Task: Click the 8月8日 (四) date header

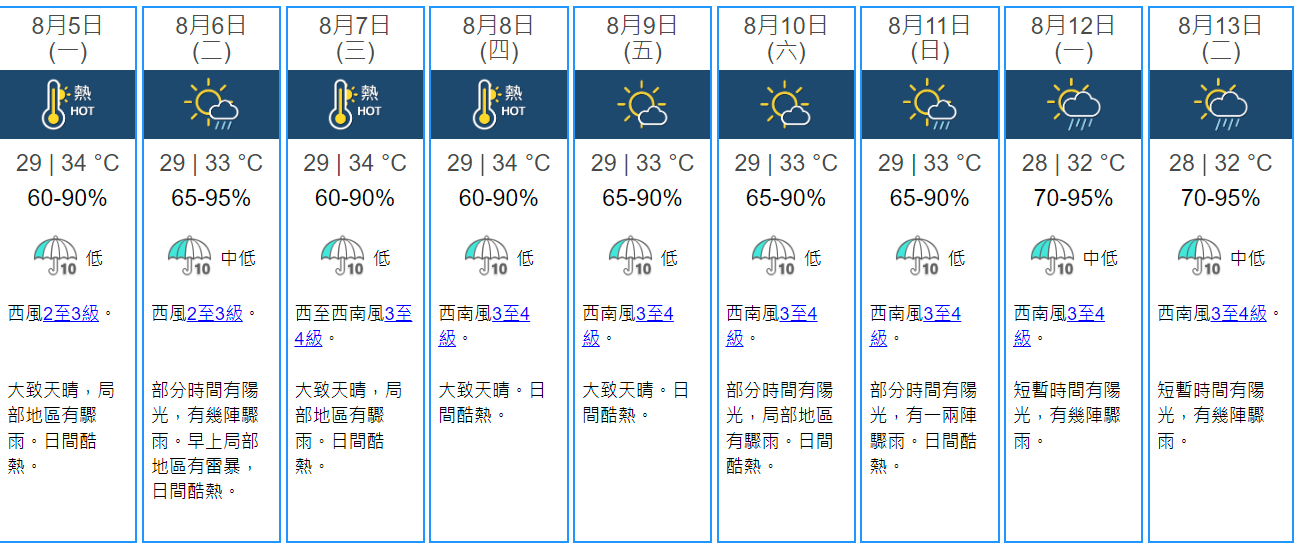Action: pyautogui.click(x=499, y=38)
